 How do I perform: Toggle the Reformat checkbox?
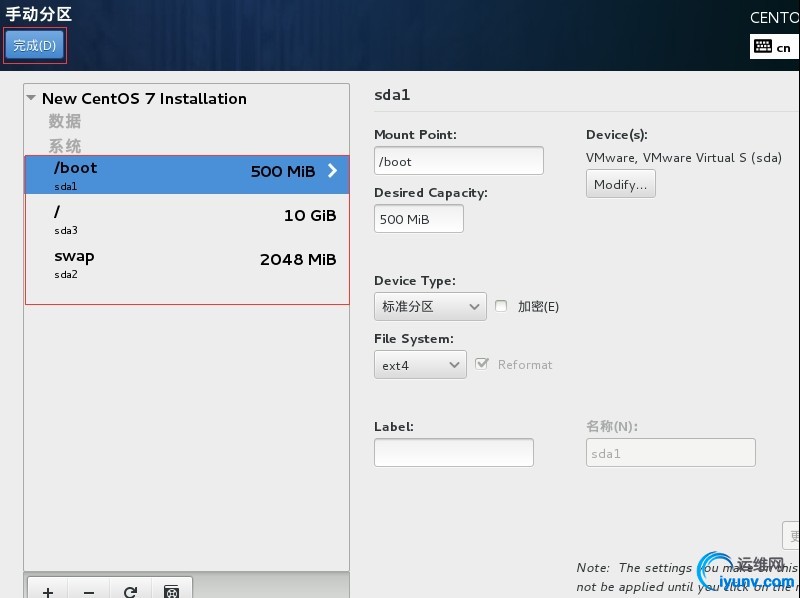pyautogui.click(x=482, y=364)
